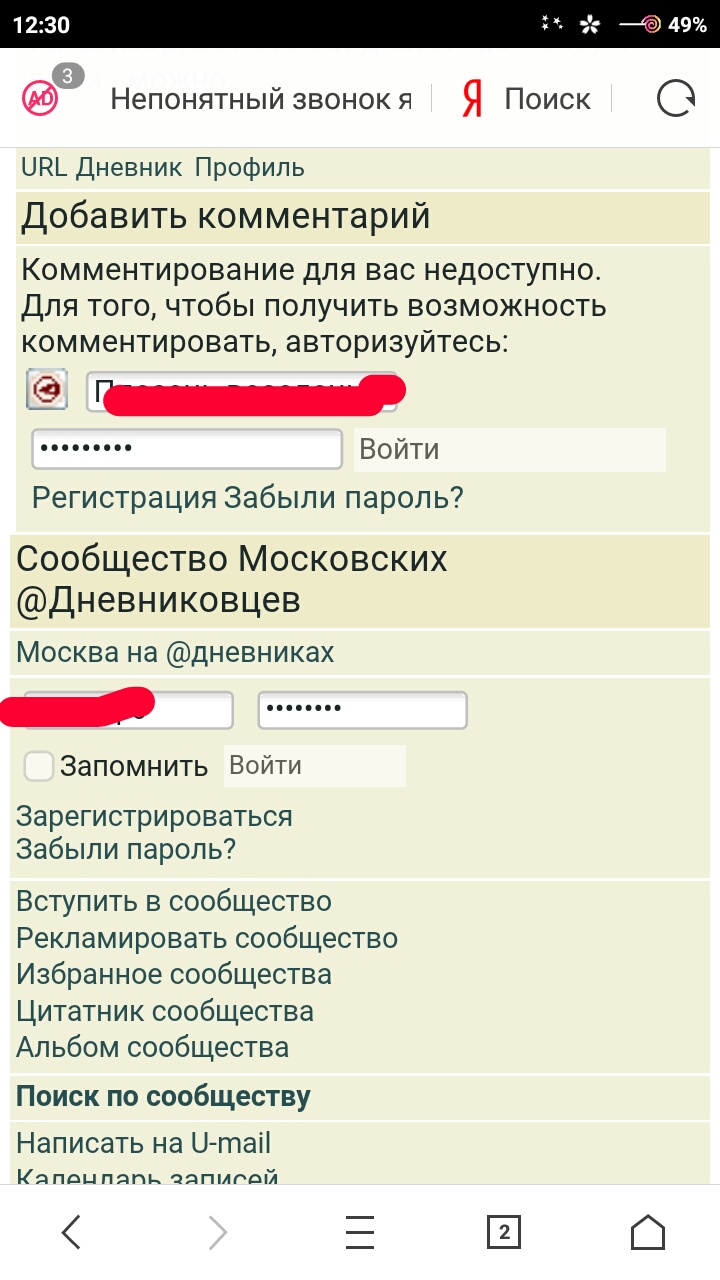Check the Запомнить checkbox
This screenshot has width=720, height=1280.
click(x=39, y=766)
